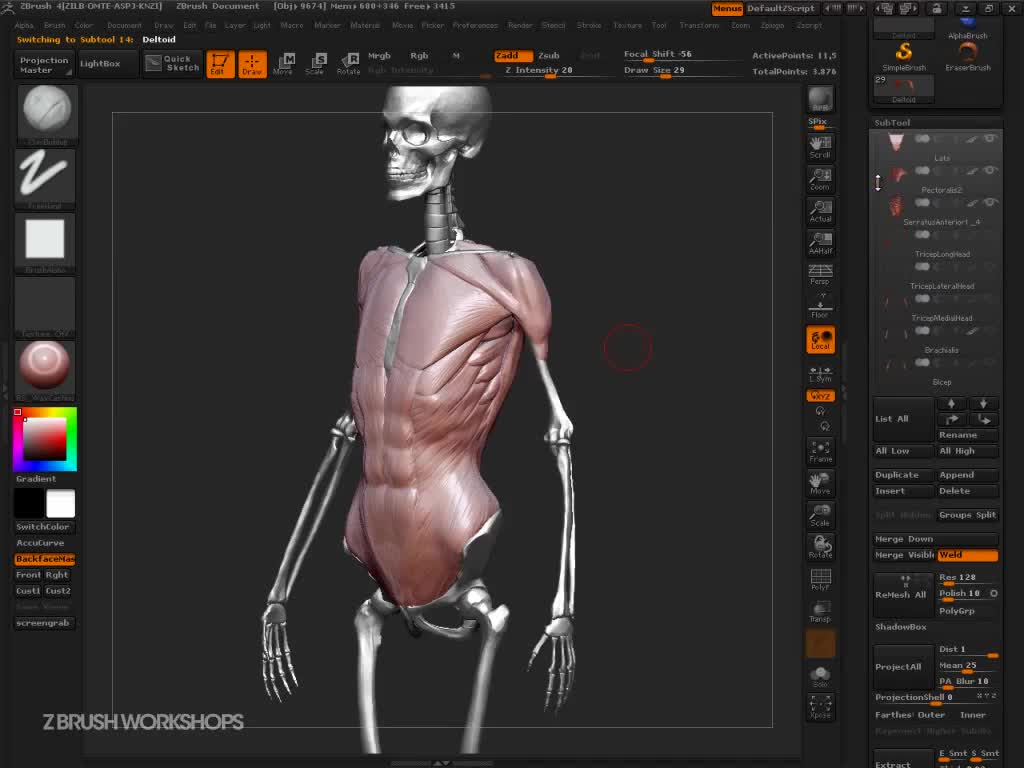Open the wax material sphere picker
This screenshot has width=1024, height=768.
pyautogui.click(x=46, y=371)
